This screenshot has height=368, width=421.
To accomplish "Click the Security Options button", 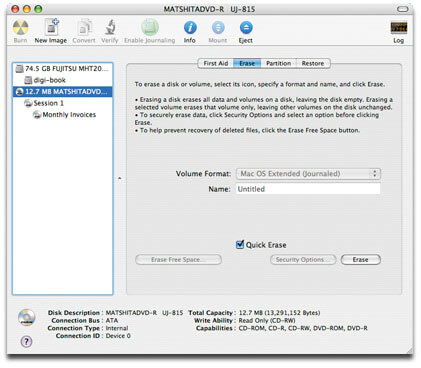I will pos(303,260).
